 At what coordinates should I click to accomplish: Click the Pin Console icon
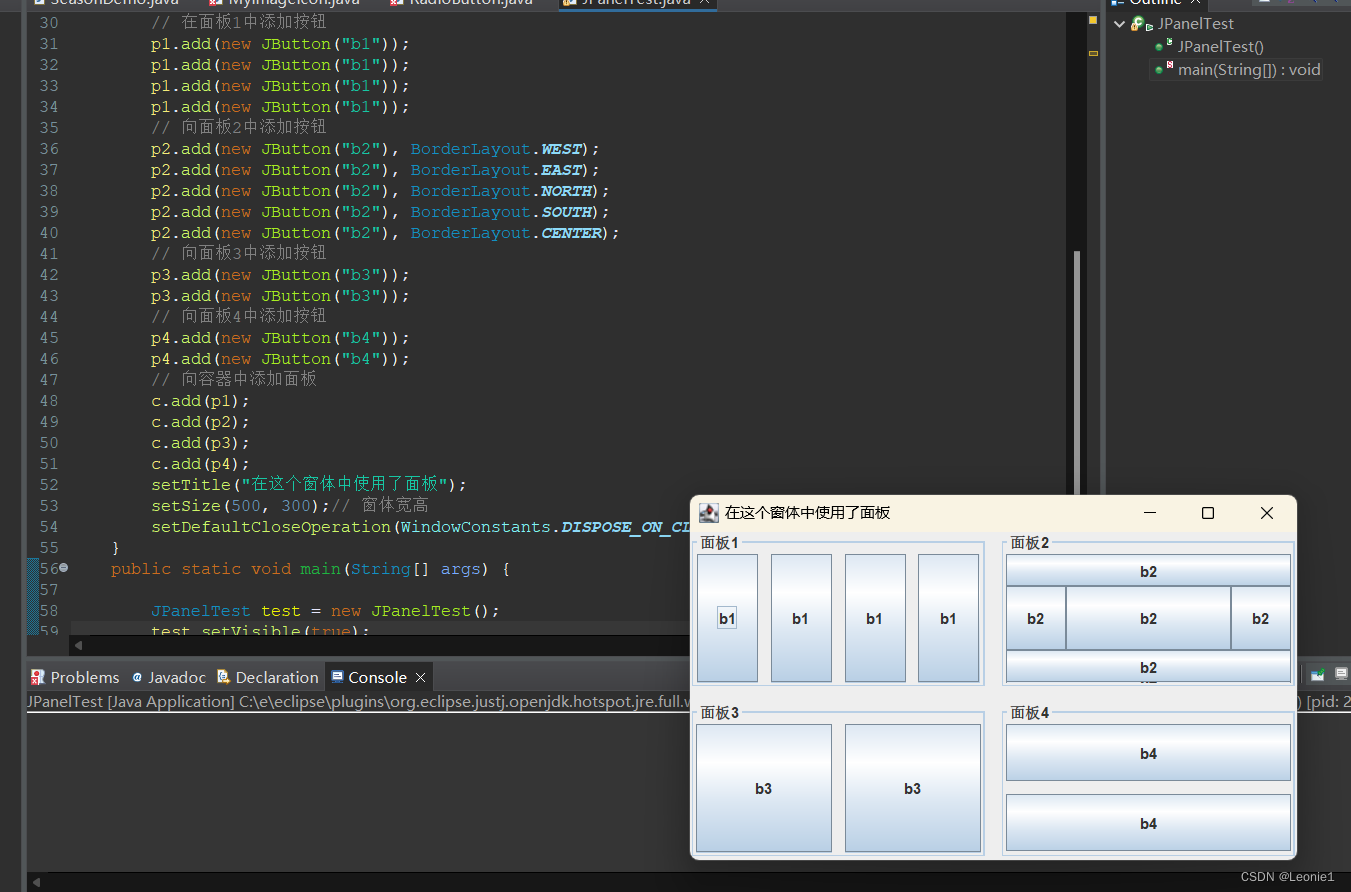coord(1317,674)
